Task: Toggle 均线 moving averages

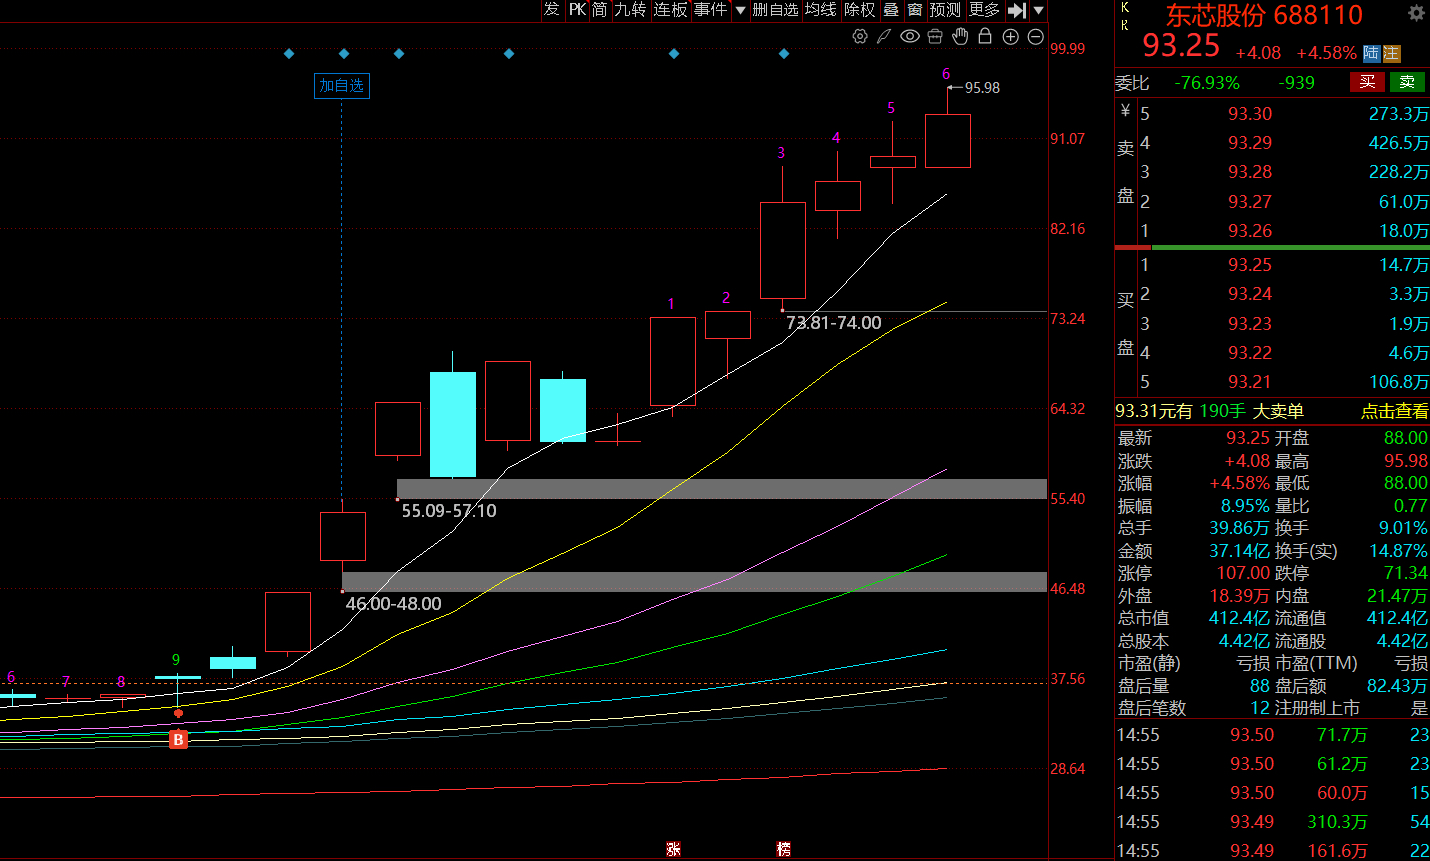Action: click(820, 10)
